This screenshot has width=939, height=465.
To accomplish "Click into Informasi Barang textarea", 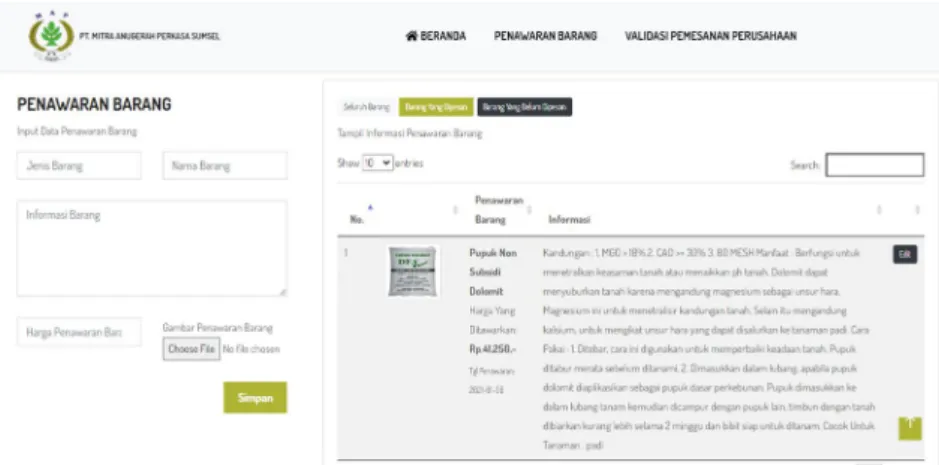I will point(152,248).
